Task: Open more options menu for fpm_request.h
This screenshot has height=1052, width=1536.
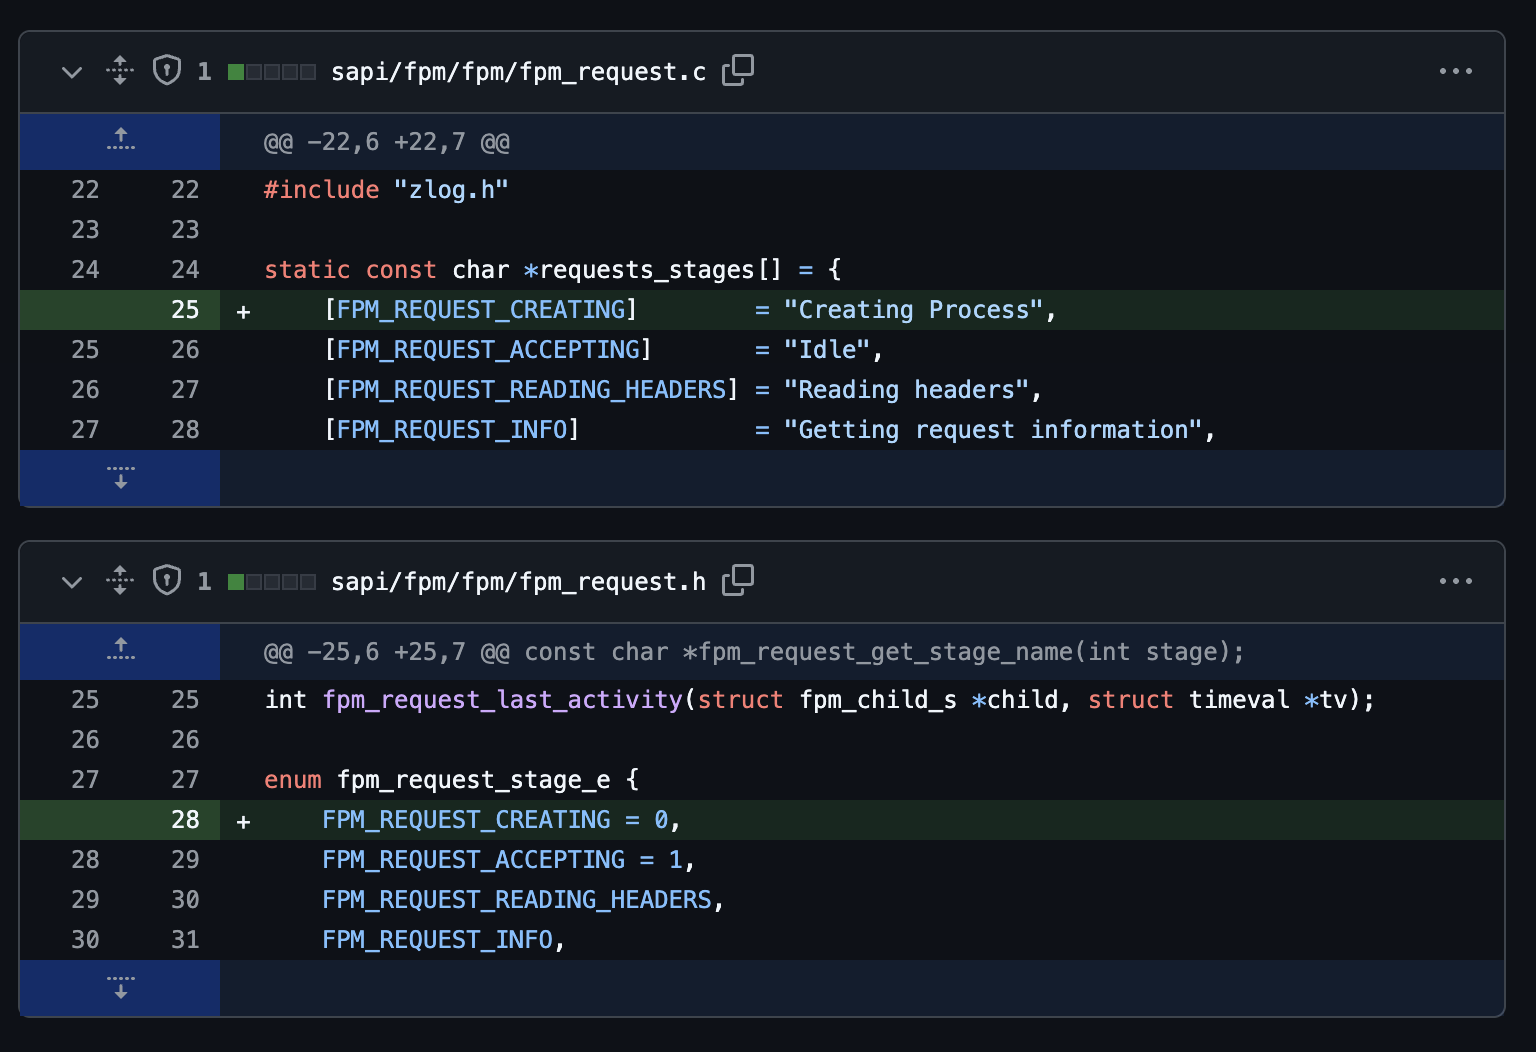Action: (1455, 581)
